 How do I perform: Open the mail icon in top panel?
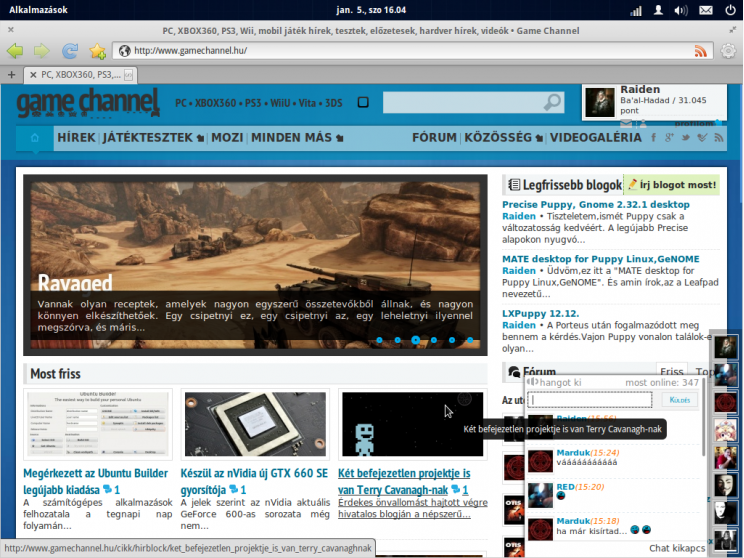(x=706, y=10)
